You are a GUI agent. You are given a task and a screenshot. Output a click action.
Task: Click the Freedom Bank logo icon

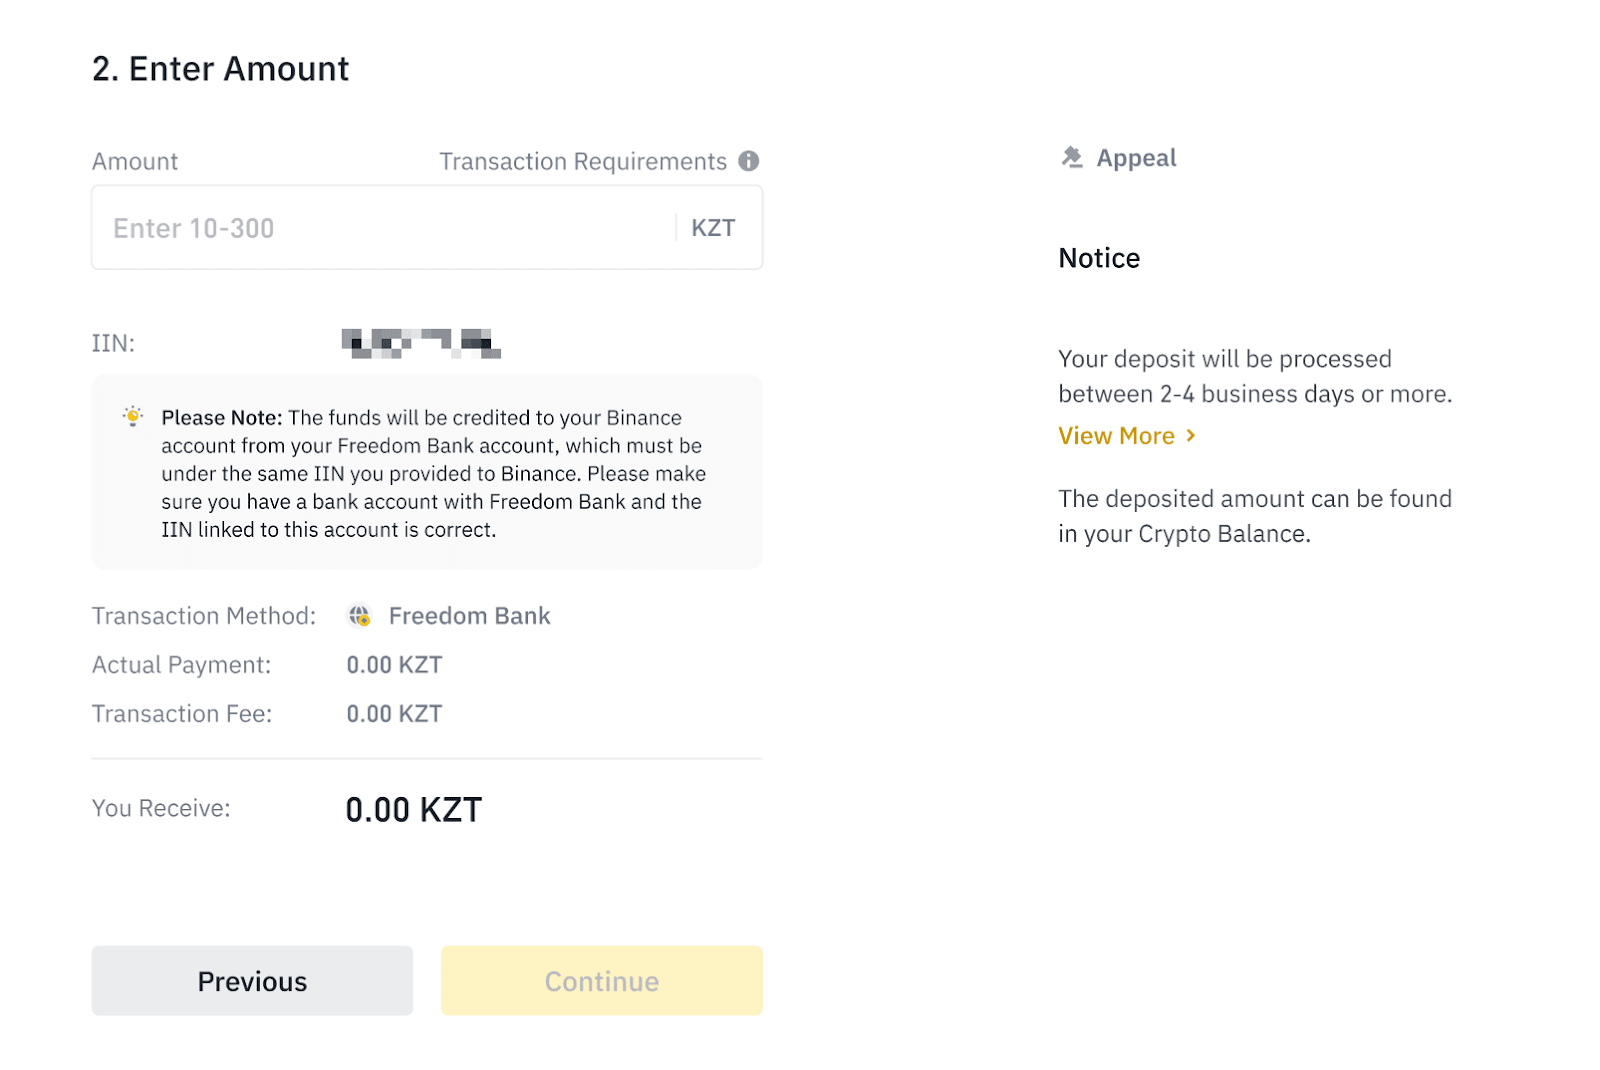click(360, 616)
